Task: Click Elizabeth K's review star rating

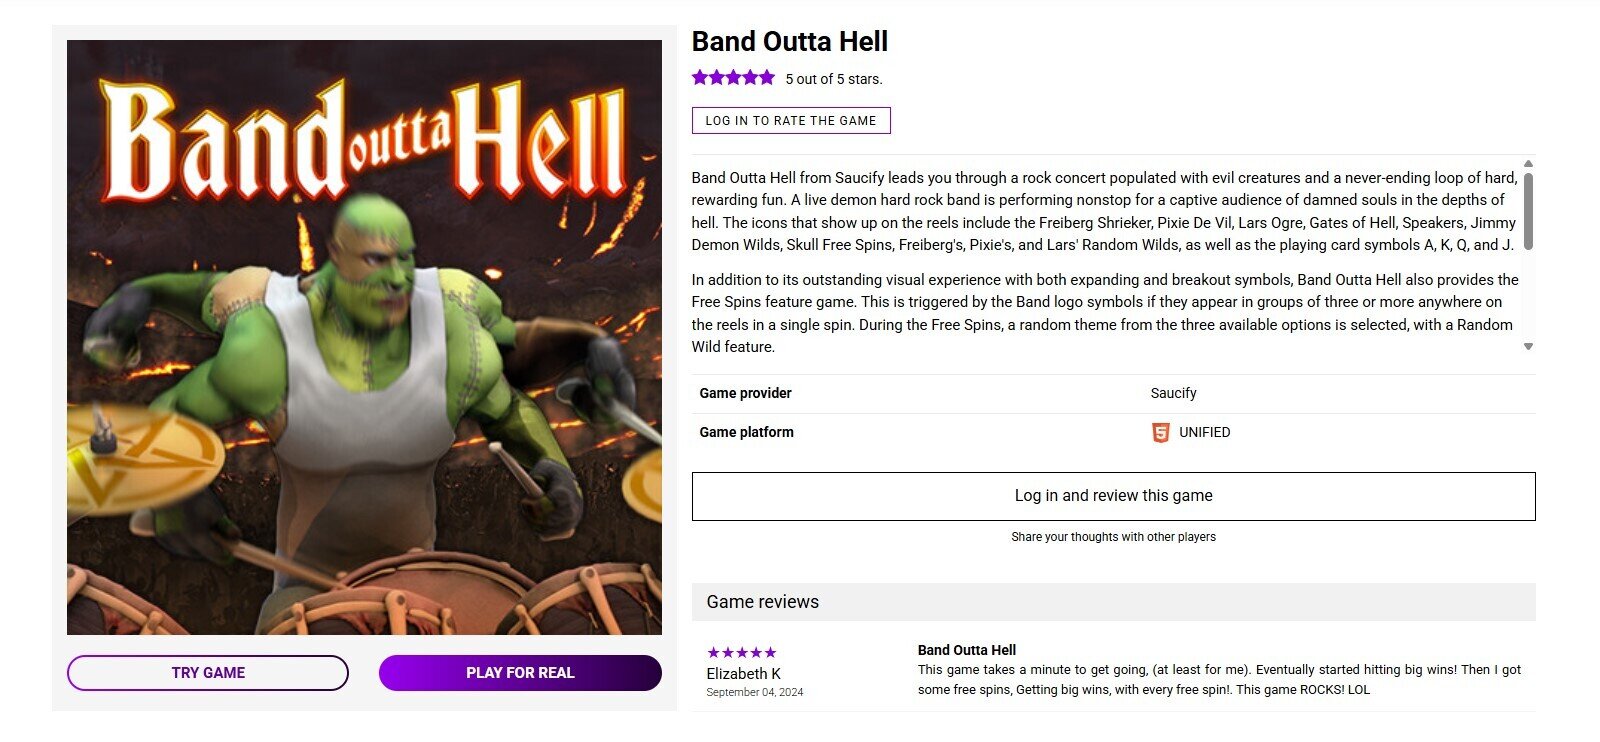Action: (741, 653)
